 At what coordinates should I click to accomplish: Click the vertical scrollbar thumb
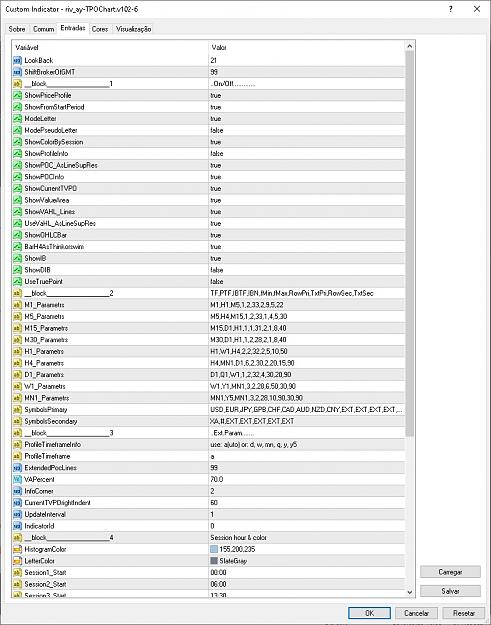coord(410,243)
